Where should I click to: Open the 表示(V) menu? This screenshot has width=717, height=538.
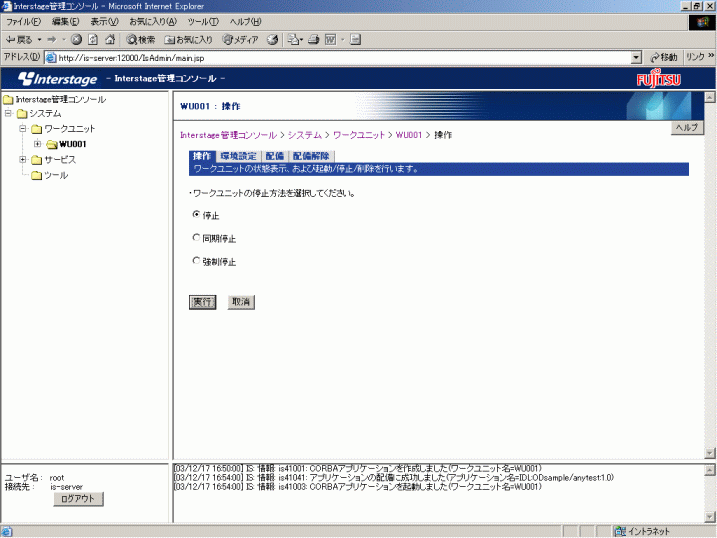click(104, 21)
